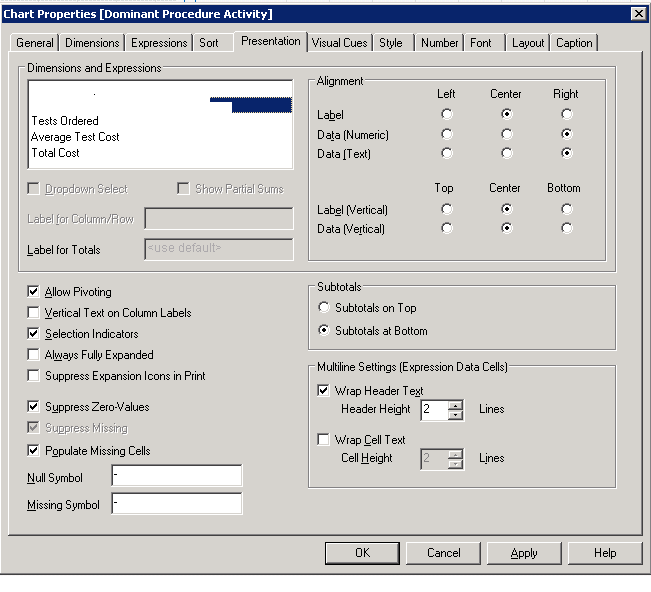Set Label (Vertical) to Bottom

coord(567,209)
